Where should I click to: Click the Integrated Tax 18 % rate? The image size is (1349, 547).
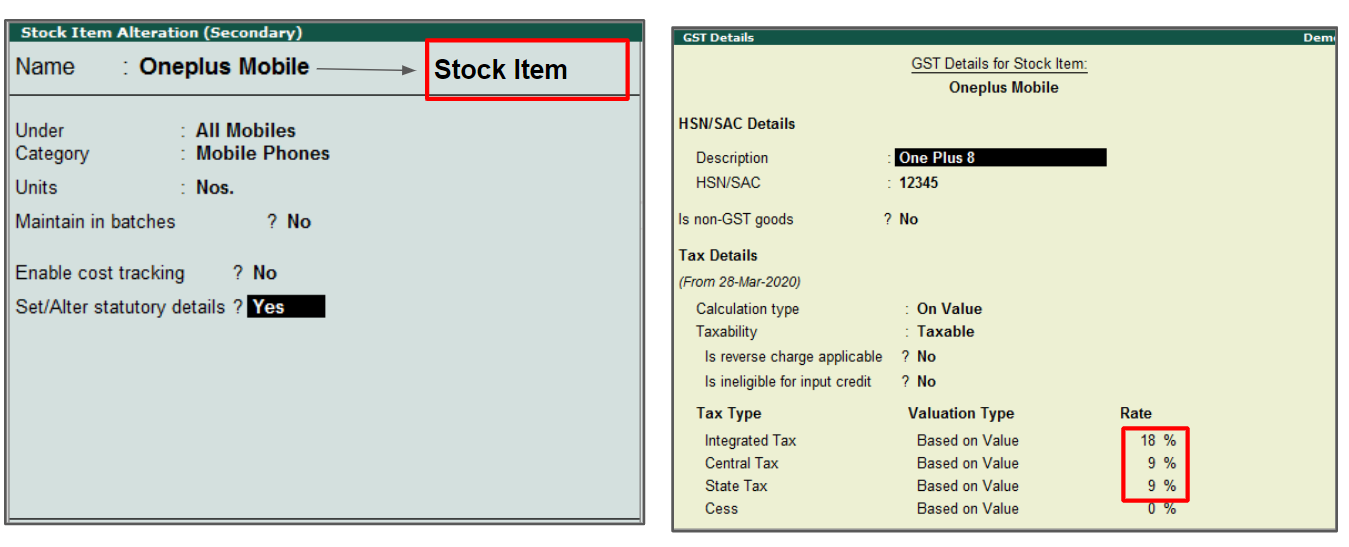click(1158, 440)
